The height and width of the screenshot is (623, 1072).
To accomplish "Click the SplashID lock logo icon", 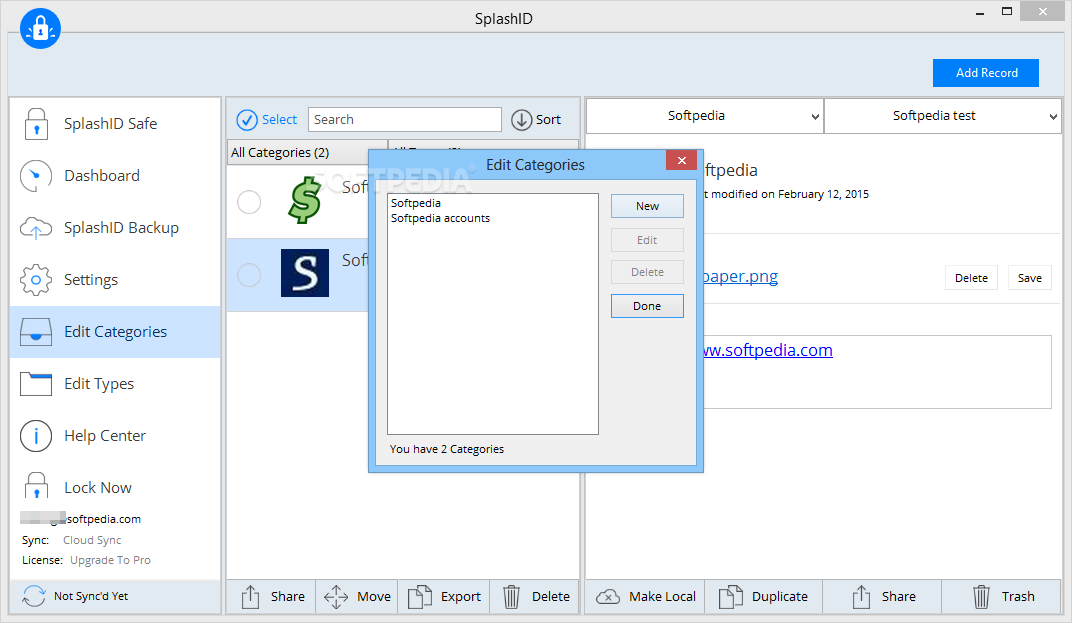I will click(40, 29).
